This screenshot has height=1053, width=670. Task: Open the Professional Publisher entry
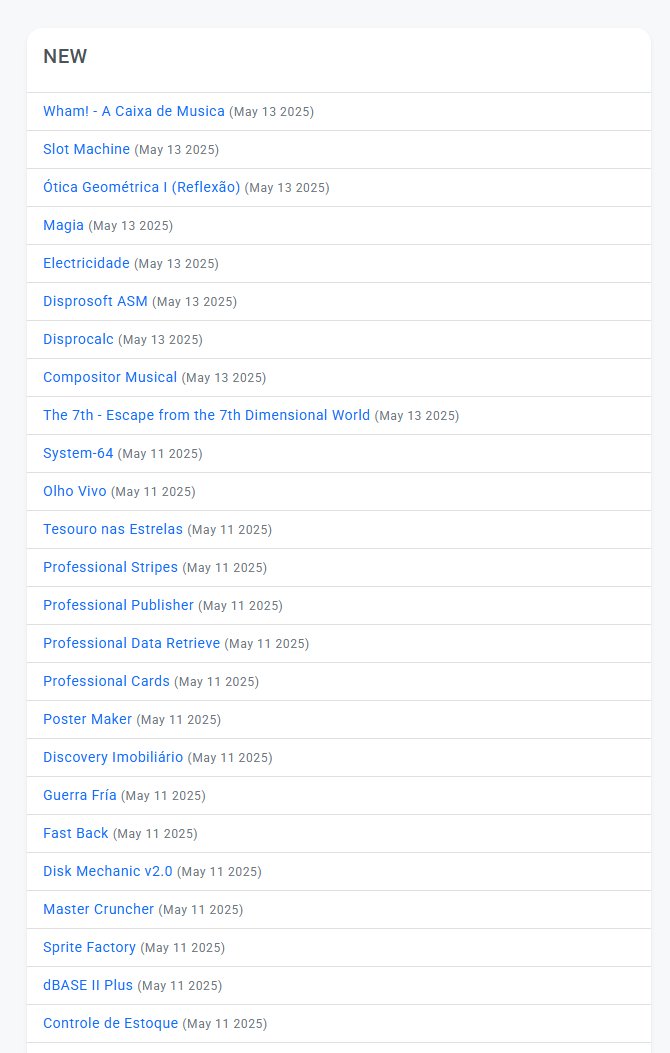pos(118,606)
